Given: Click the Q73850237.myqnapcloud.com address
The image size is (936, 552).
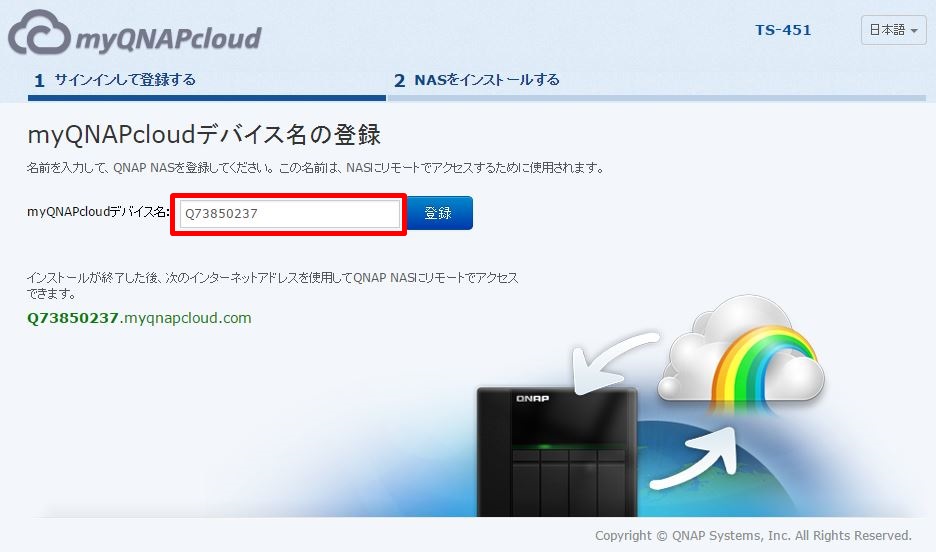Looking at the screenshot, I should (139, 318).
